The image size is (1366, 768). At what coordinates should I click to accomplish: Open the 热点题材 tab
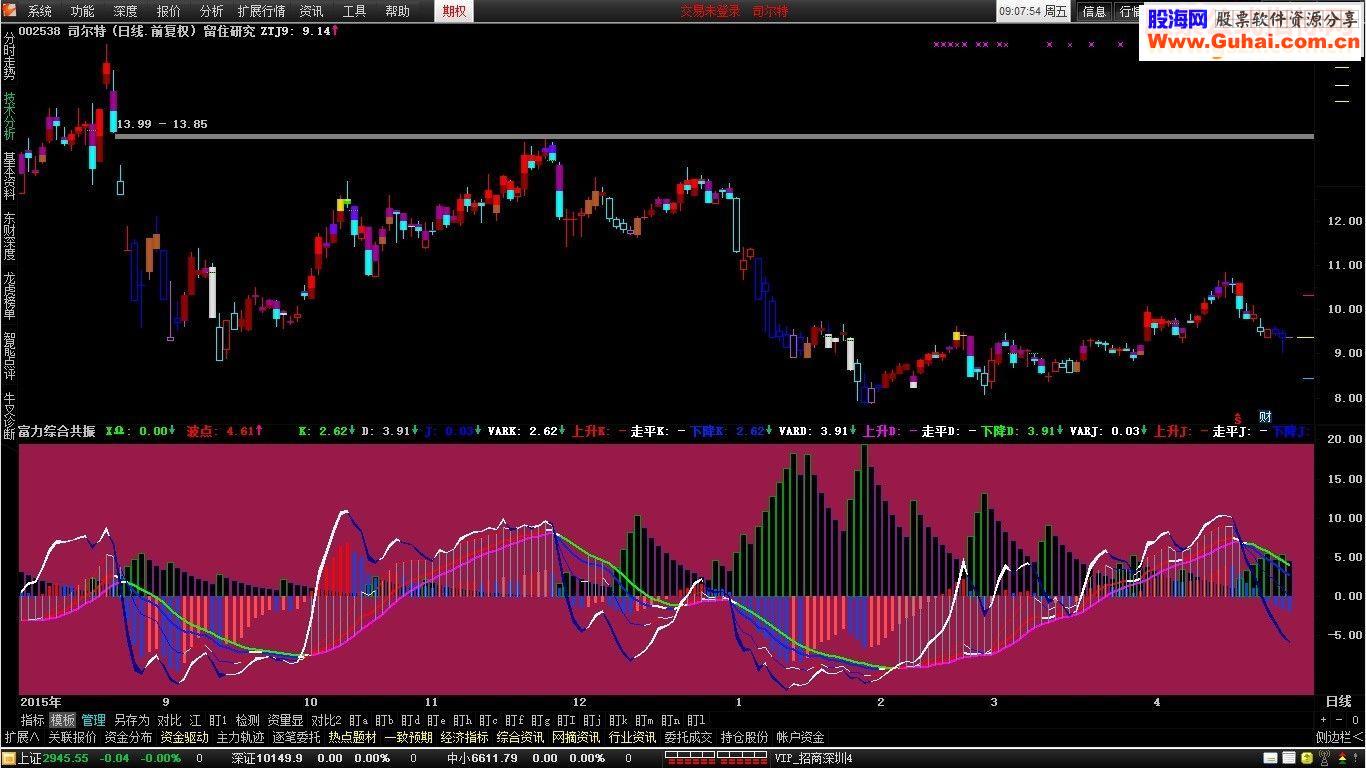[x=352, y=737]
